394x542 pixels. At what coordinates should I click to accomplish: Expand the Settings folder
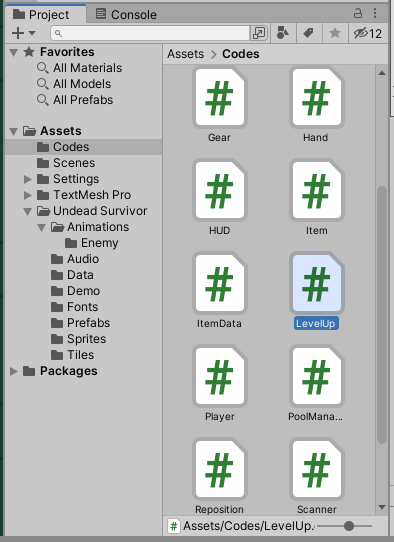28,179
